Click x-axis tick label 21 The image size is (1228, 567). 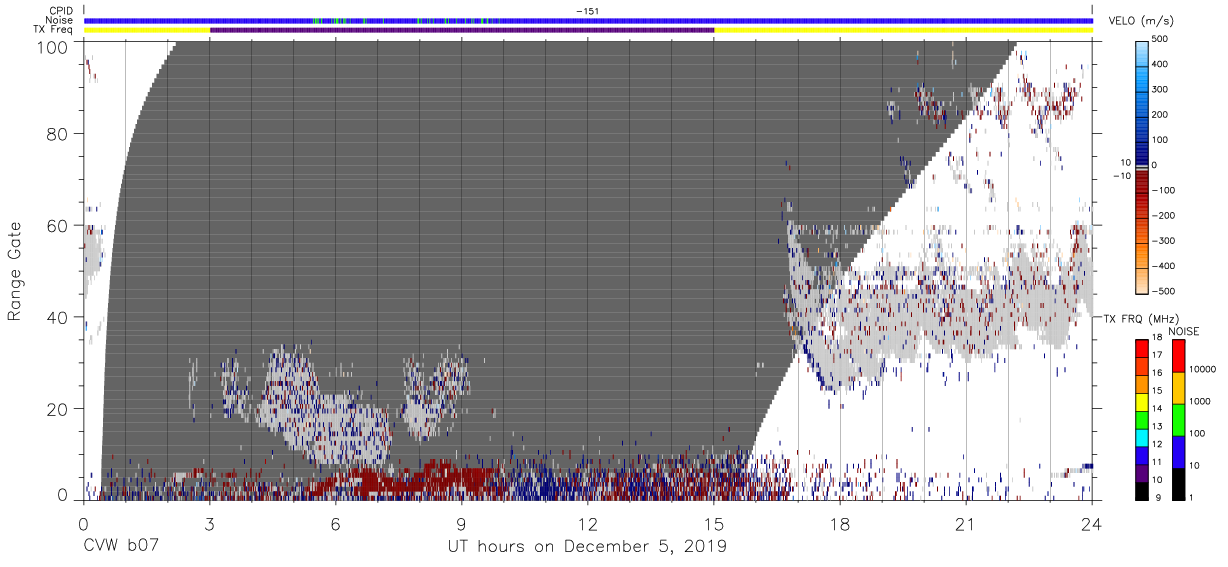pos(966,523)
